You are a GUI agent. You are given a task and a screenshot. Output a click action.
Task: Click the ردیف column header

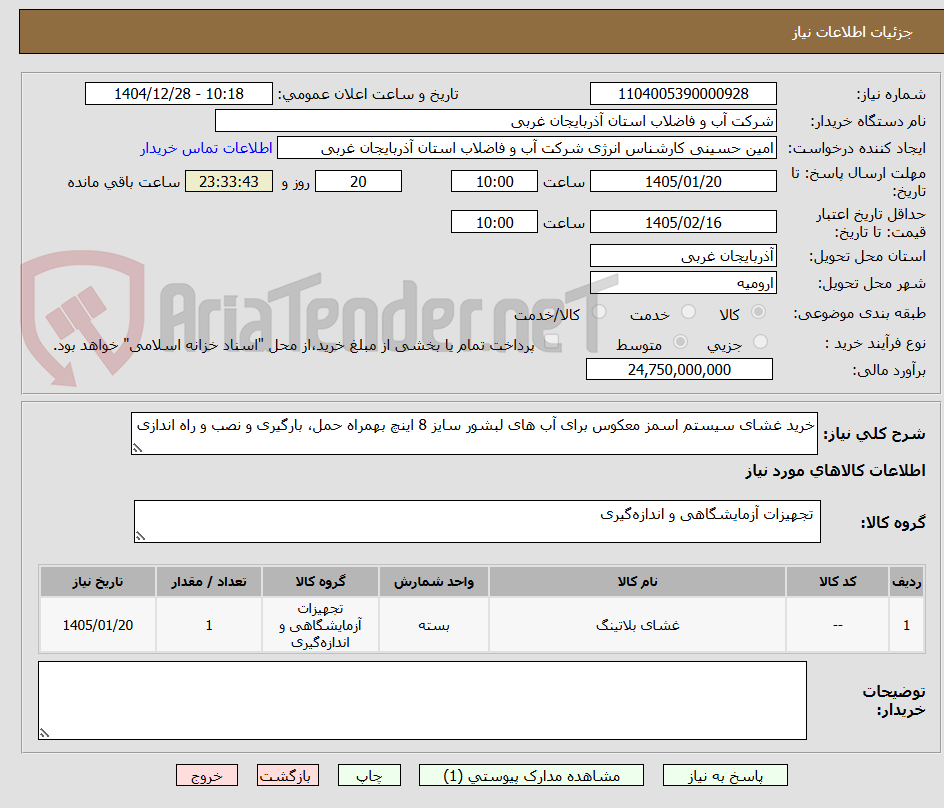(x=907, y=582)
